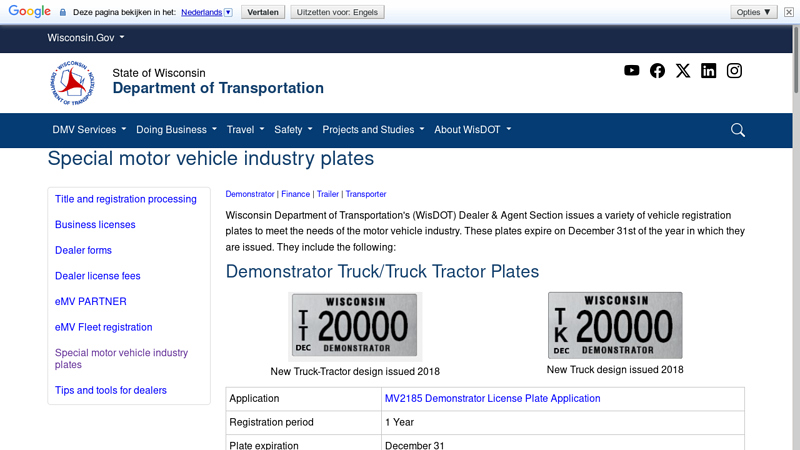Open the Opties dropdown button
This screenshot has width=800, height=450.
pyautogui.click(x=754, y=12)
